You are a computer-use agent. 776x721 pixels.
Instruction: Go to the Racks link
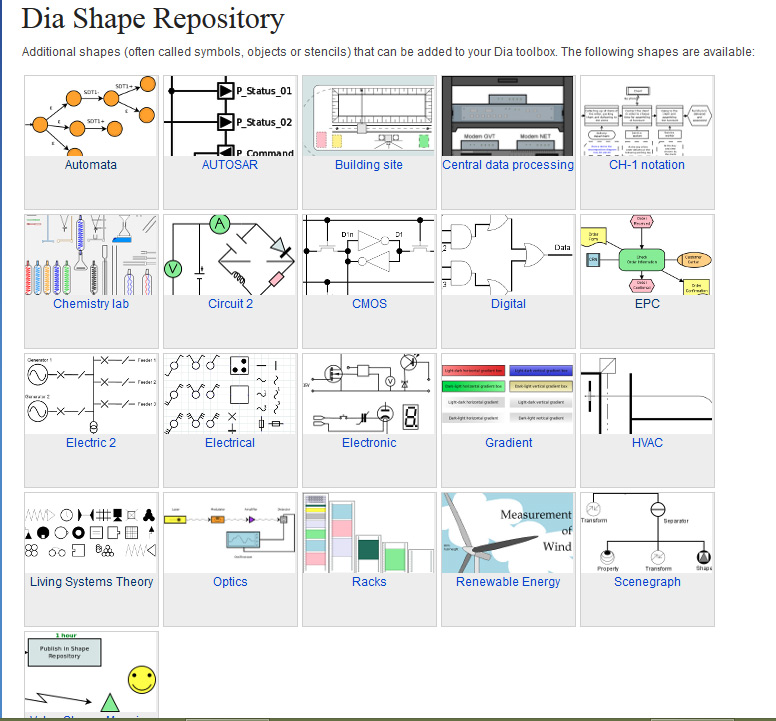[x=369, y=582]
